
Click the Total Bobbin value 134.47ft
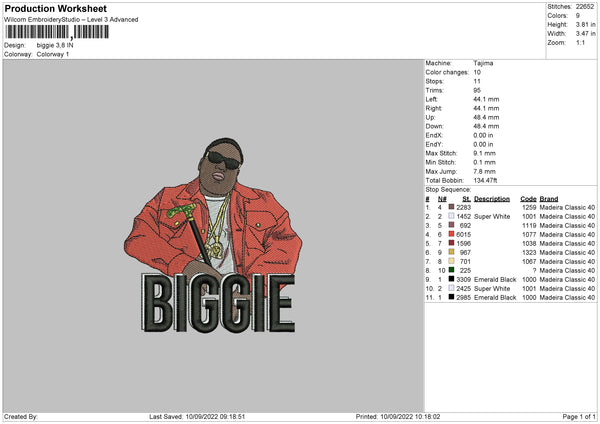(x=485, y=180)
